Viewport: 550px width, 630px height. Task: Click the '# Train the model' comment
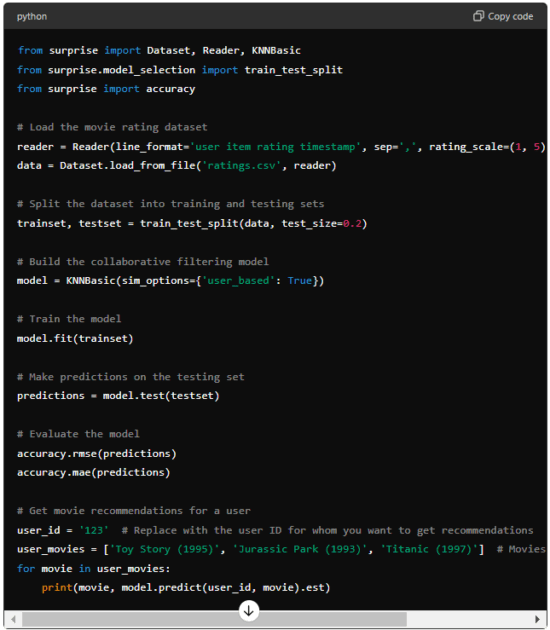coord(69,319)
